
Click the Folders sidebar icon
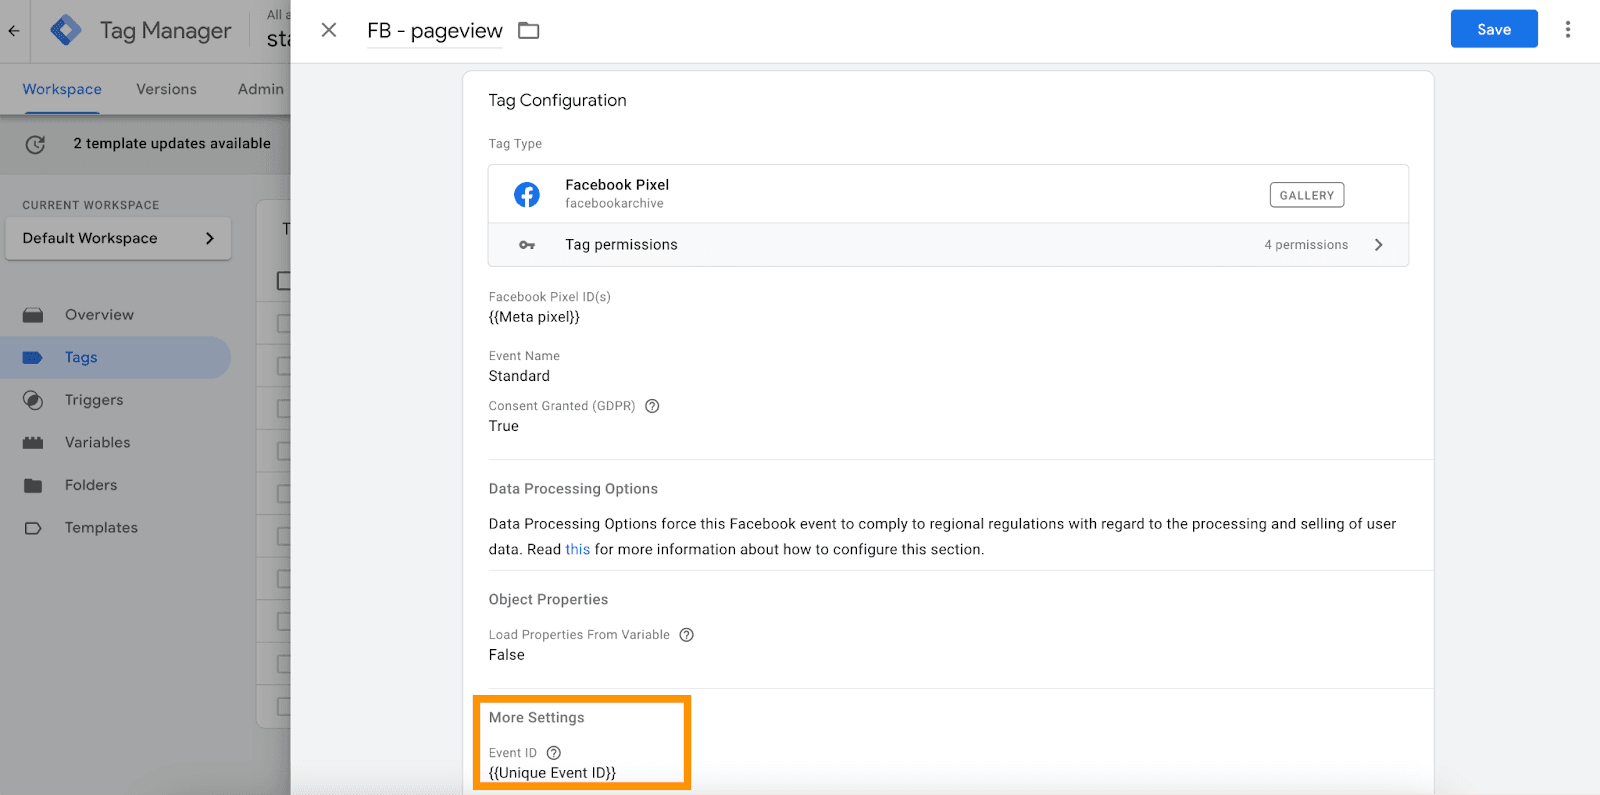click(33, 485)
